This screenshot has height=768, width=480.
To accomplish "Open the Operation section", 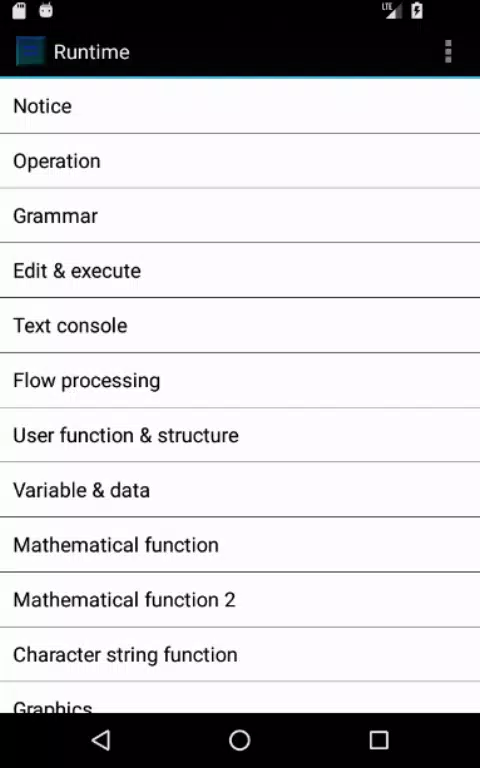I will pyautogui.click(x=240, y=161).
